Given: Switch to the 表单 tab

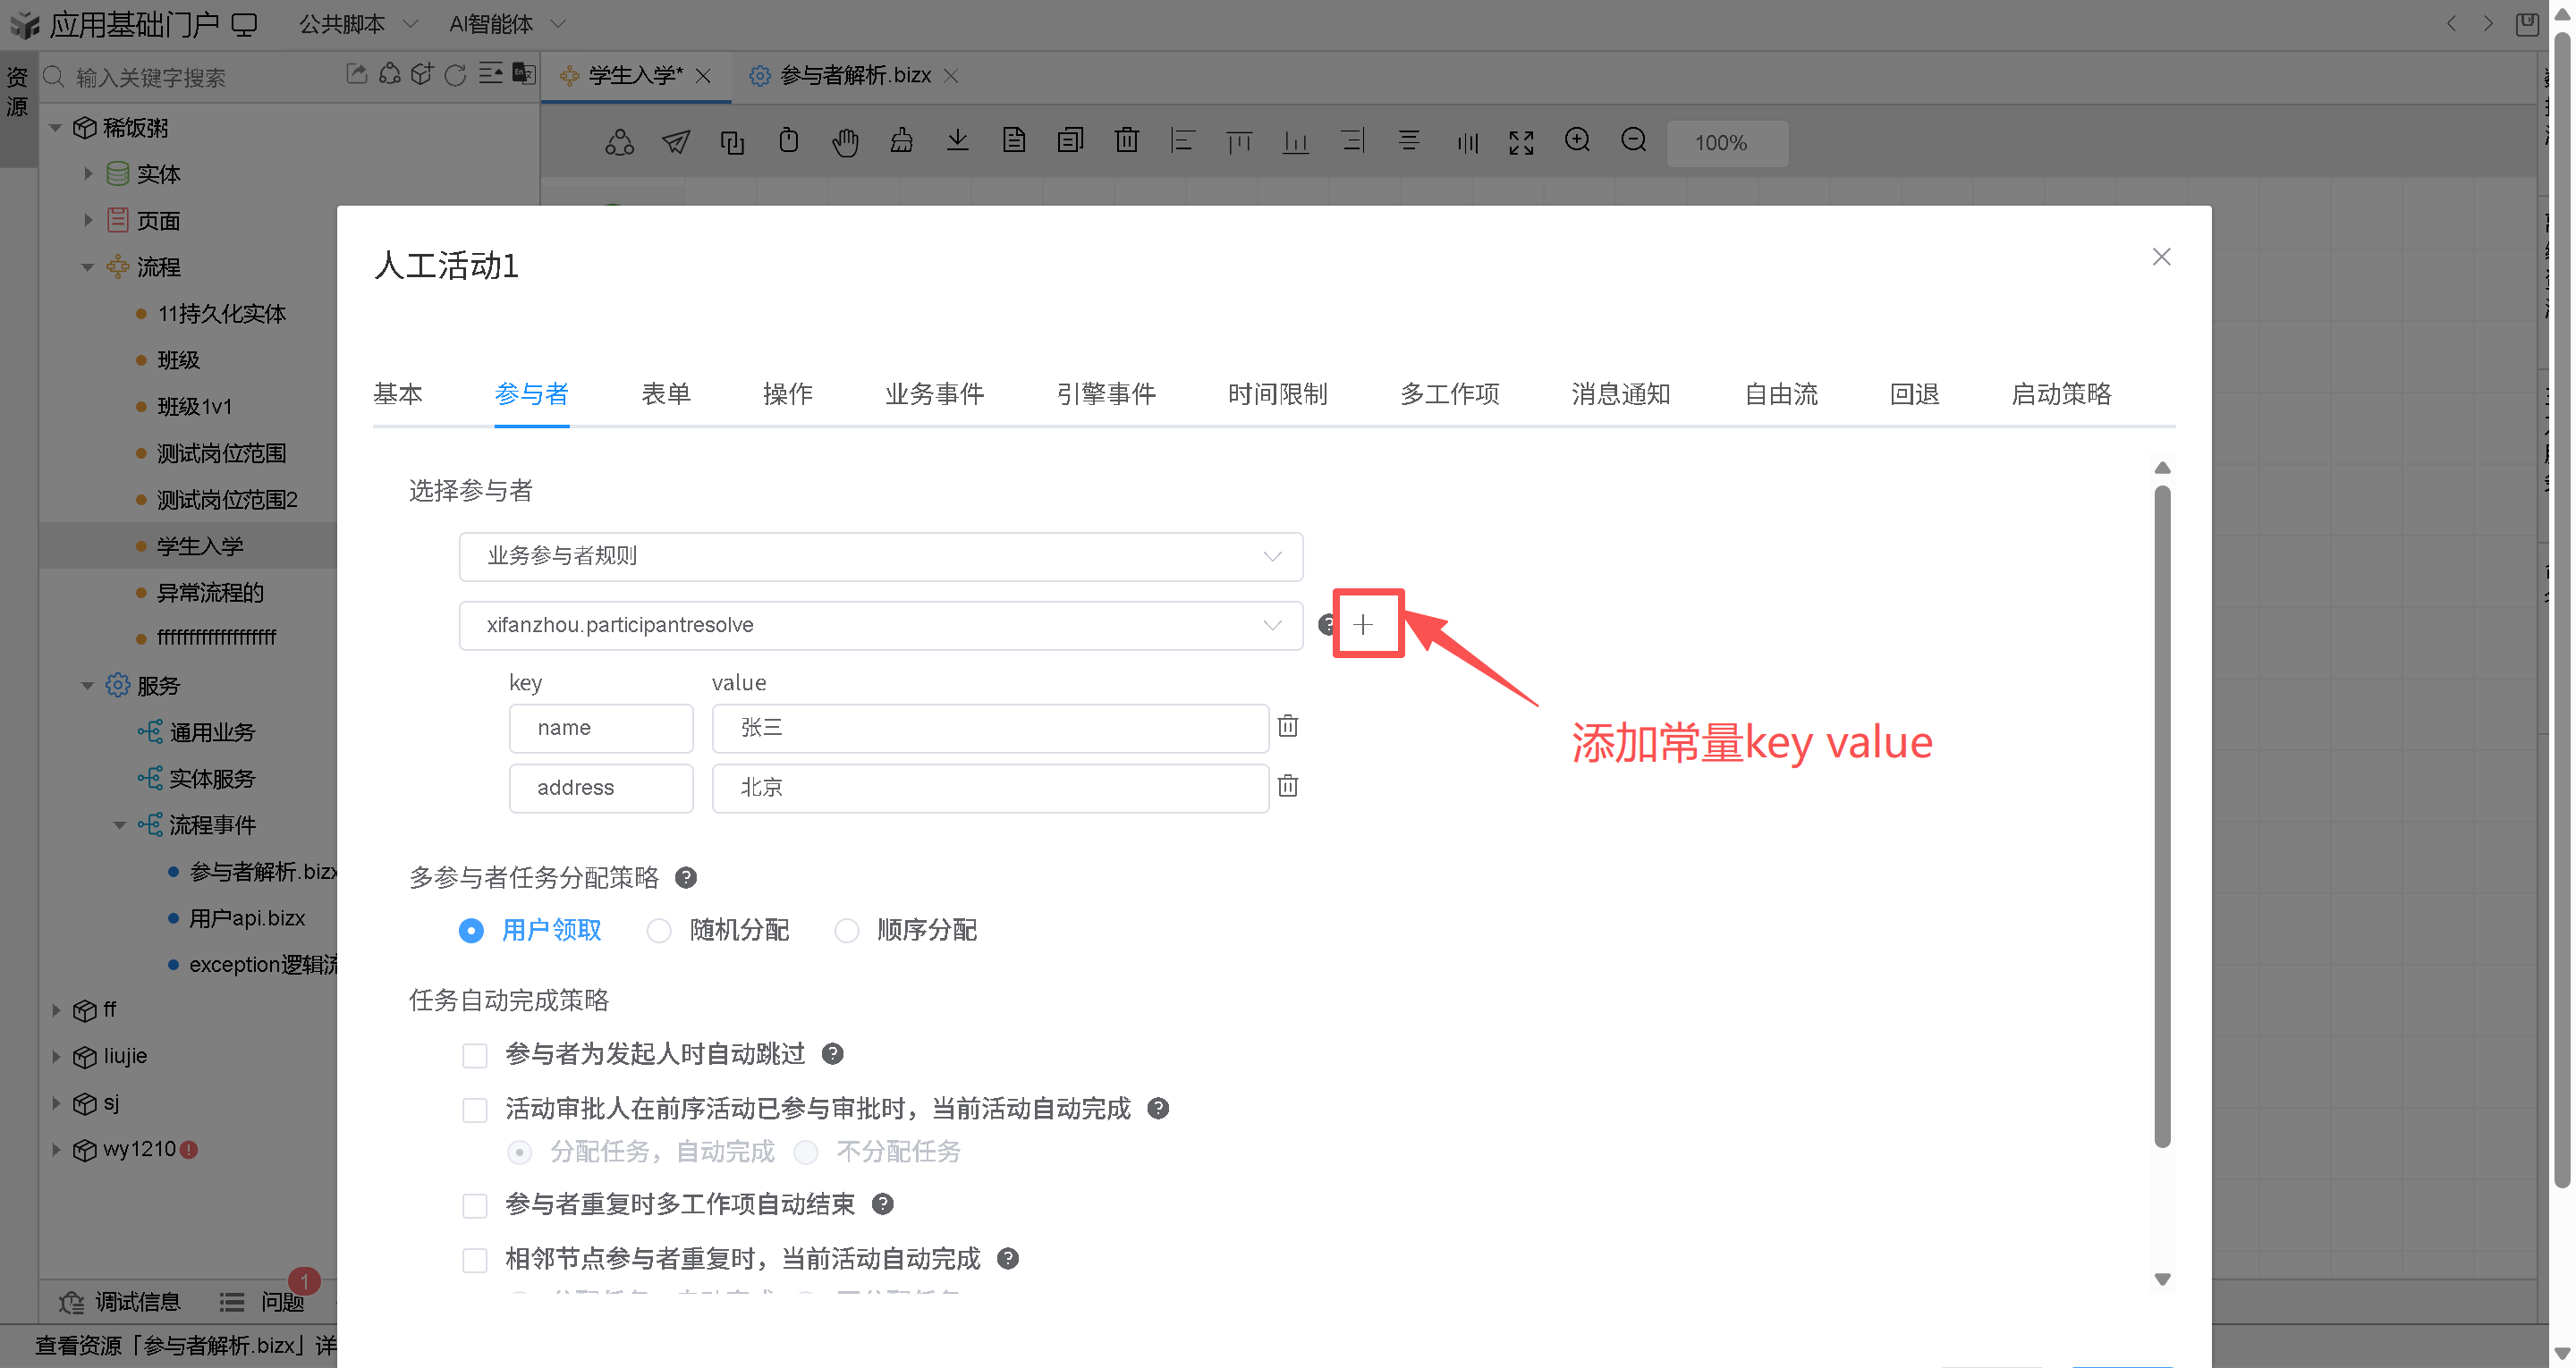Looking at the screenshot, I should tap(666, 394).
